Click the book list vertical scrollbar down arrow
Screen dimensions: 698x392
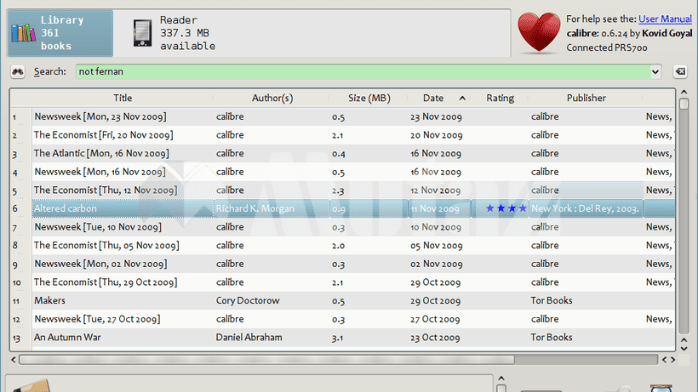[x=684, y=348]
